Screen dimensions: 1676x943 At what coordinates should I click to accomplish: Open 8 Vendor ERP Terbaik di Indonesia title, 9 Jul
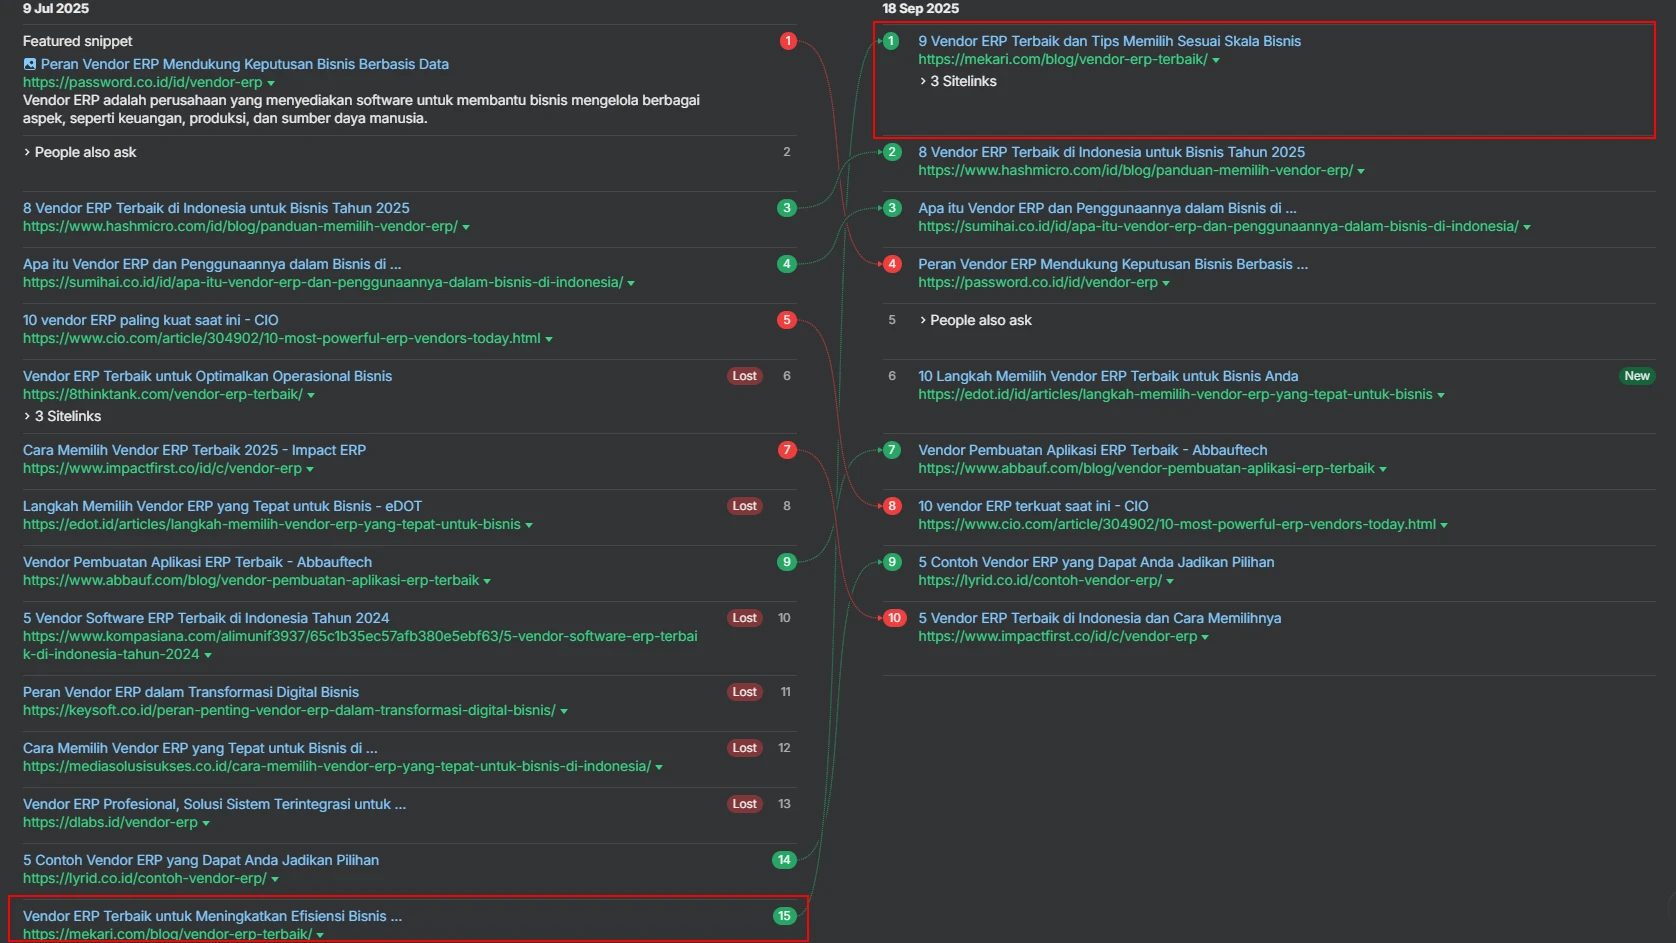(x=216, y=208)
